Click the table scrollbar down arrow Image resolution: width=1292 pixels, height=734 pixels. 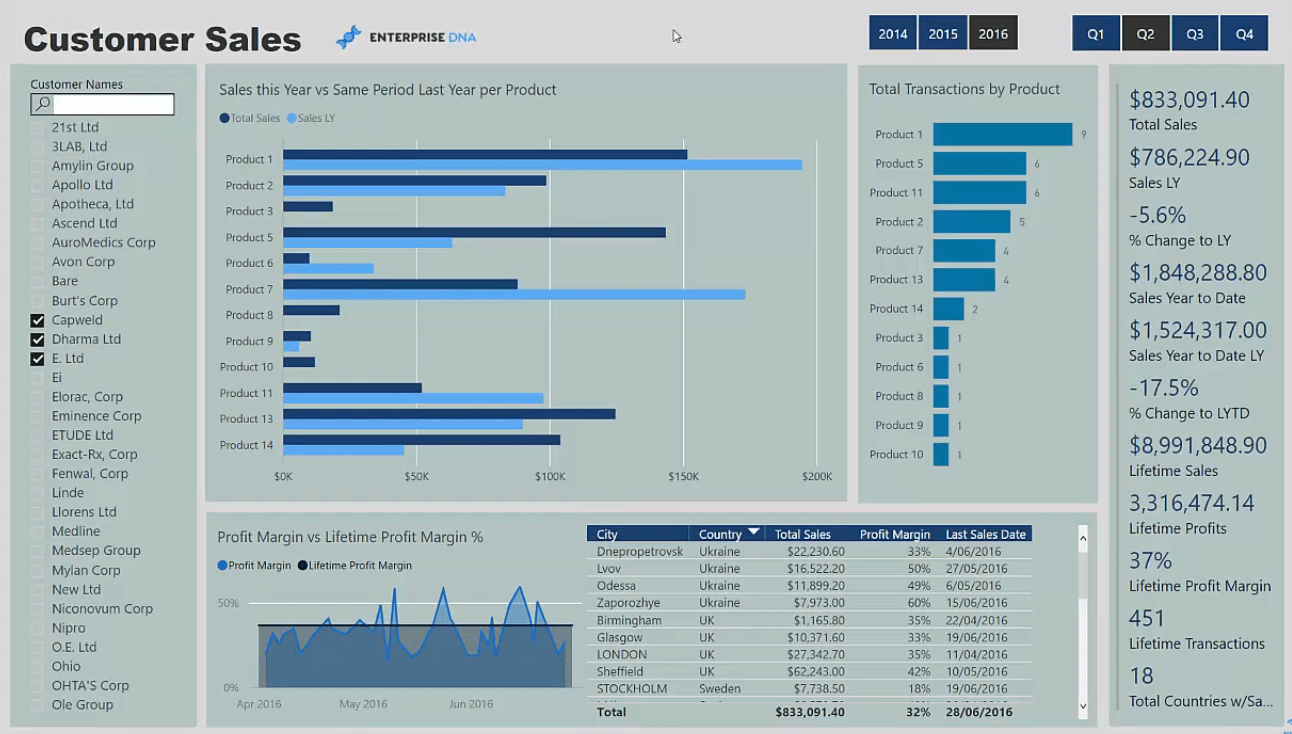point(1082,706)
